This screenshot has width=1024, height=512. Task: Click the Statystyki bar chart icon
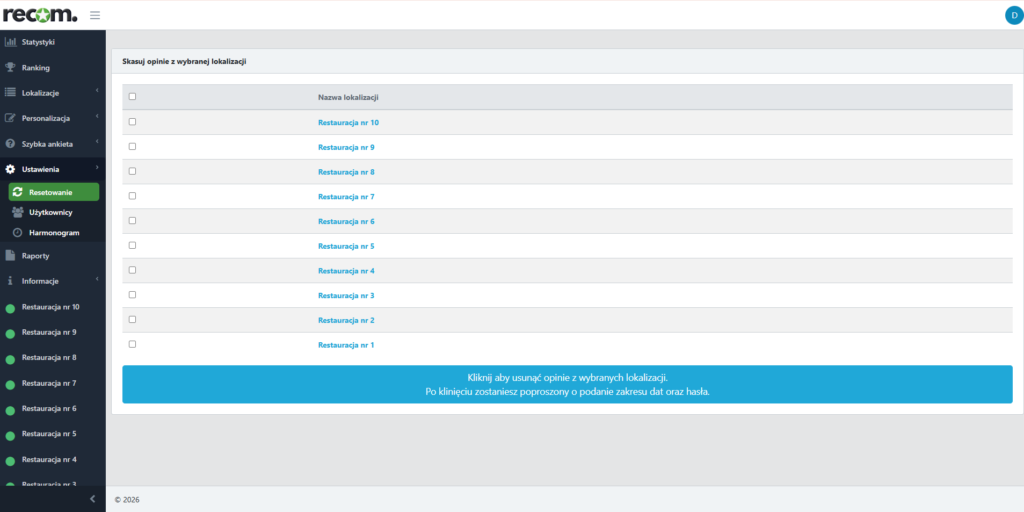click(x=11, y=42)
